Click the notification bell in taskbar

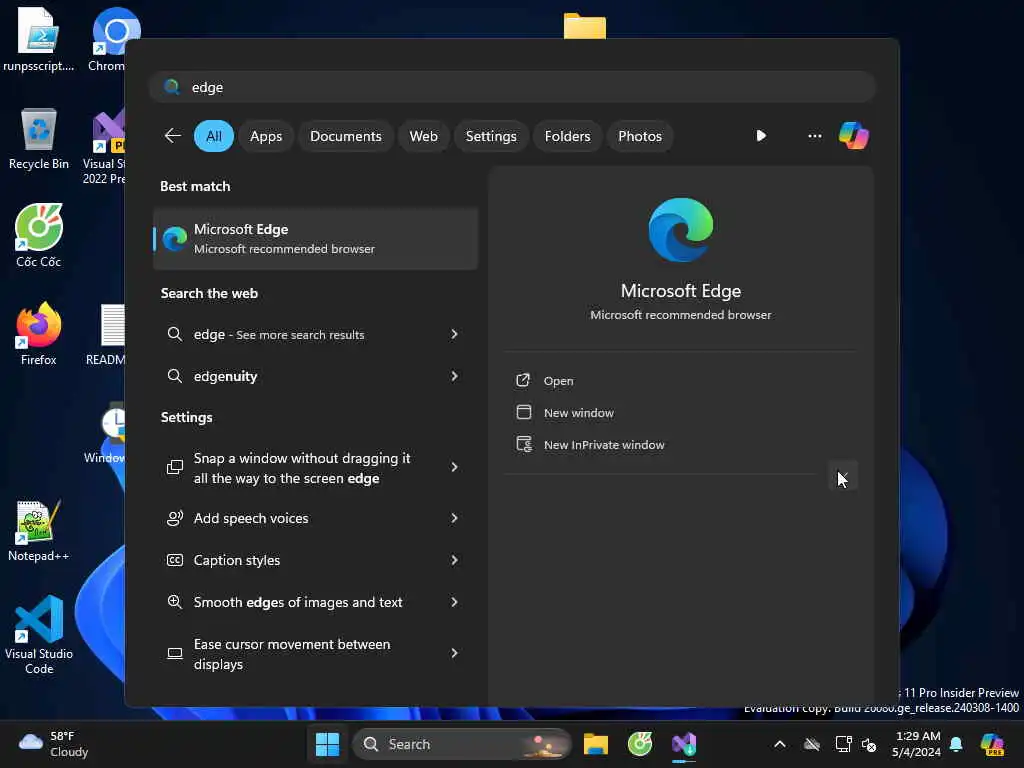(x=956, y=744)
